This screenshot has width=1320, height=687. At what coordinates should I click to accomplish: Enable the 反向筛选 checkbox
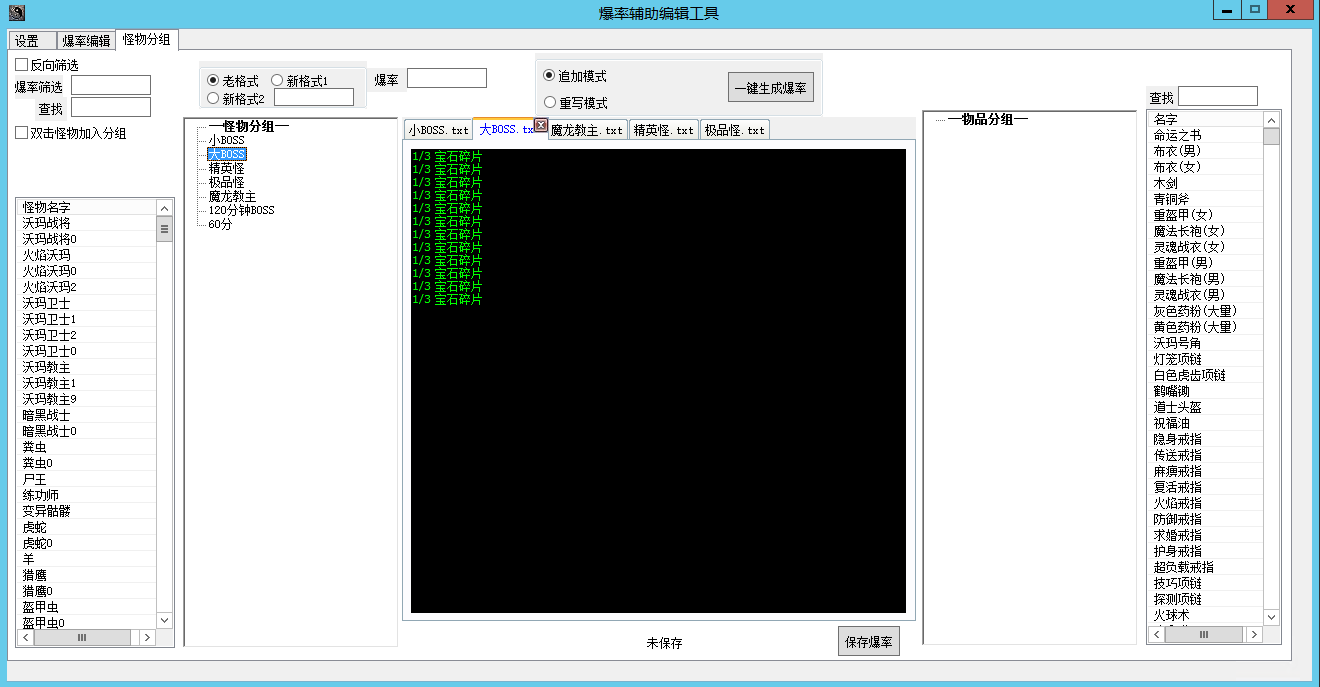(x=22, y=65)
